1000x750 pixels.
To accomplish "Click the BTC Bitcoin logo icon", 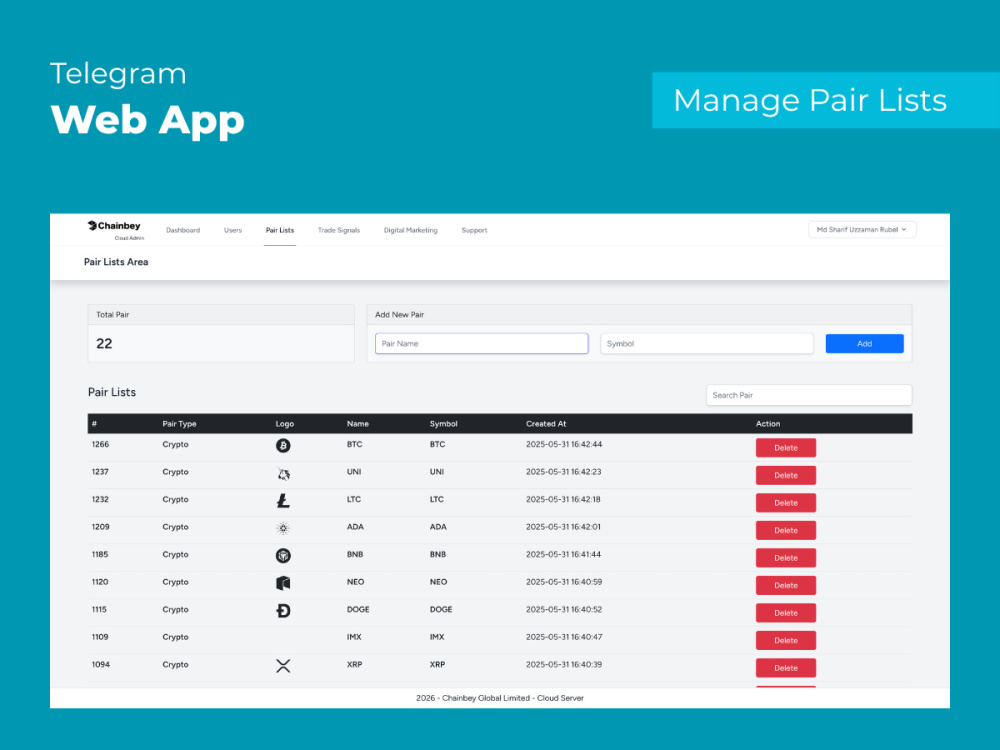I will tap(283, 446).
